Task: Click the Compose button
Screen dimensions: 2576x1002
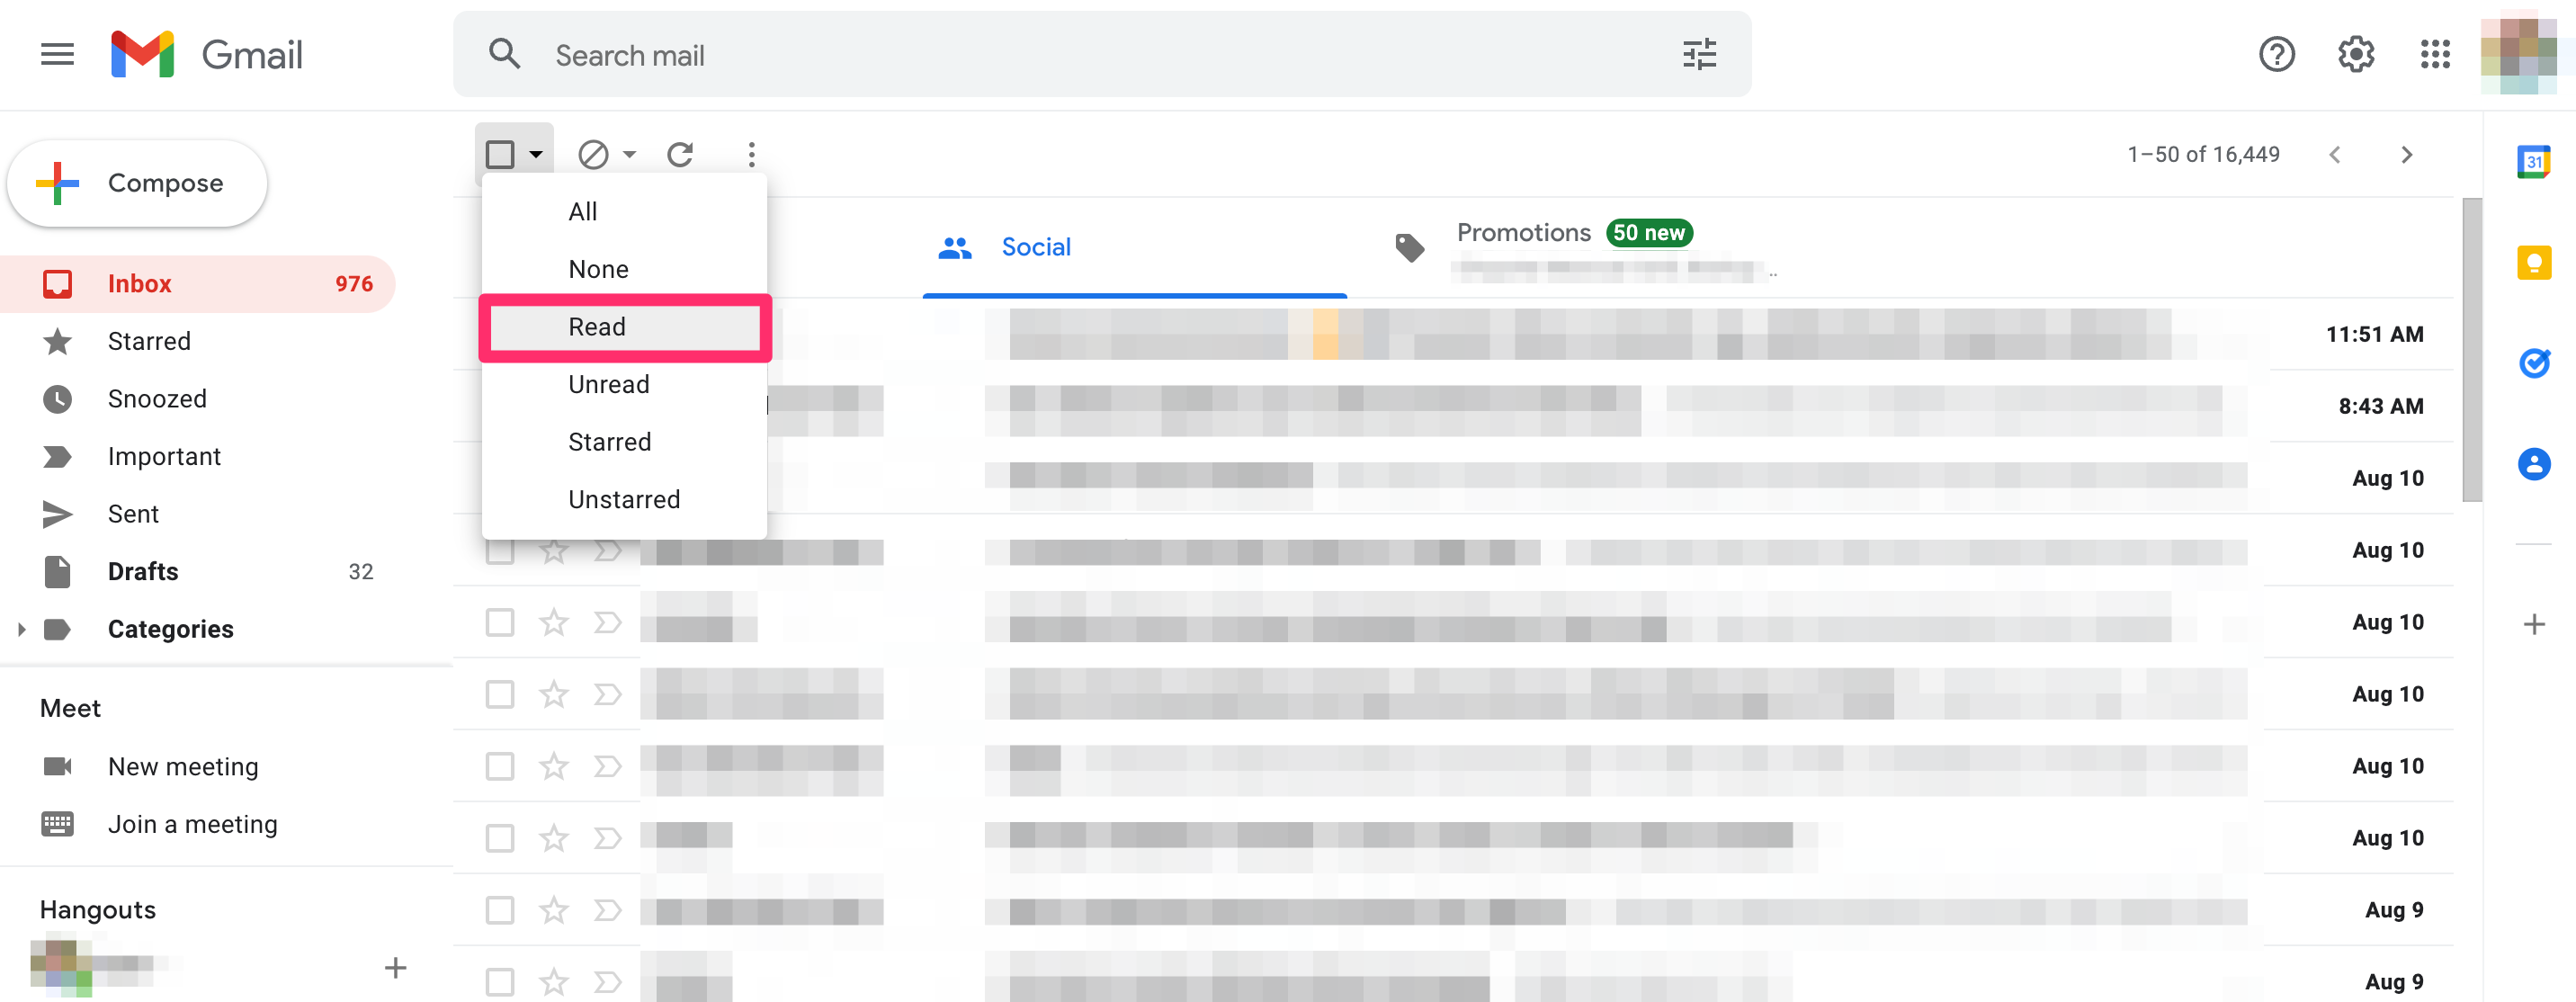Action: pyautogui.click(x=137, y=182)
